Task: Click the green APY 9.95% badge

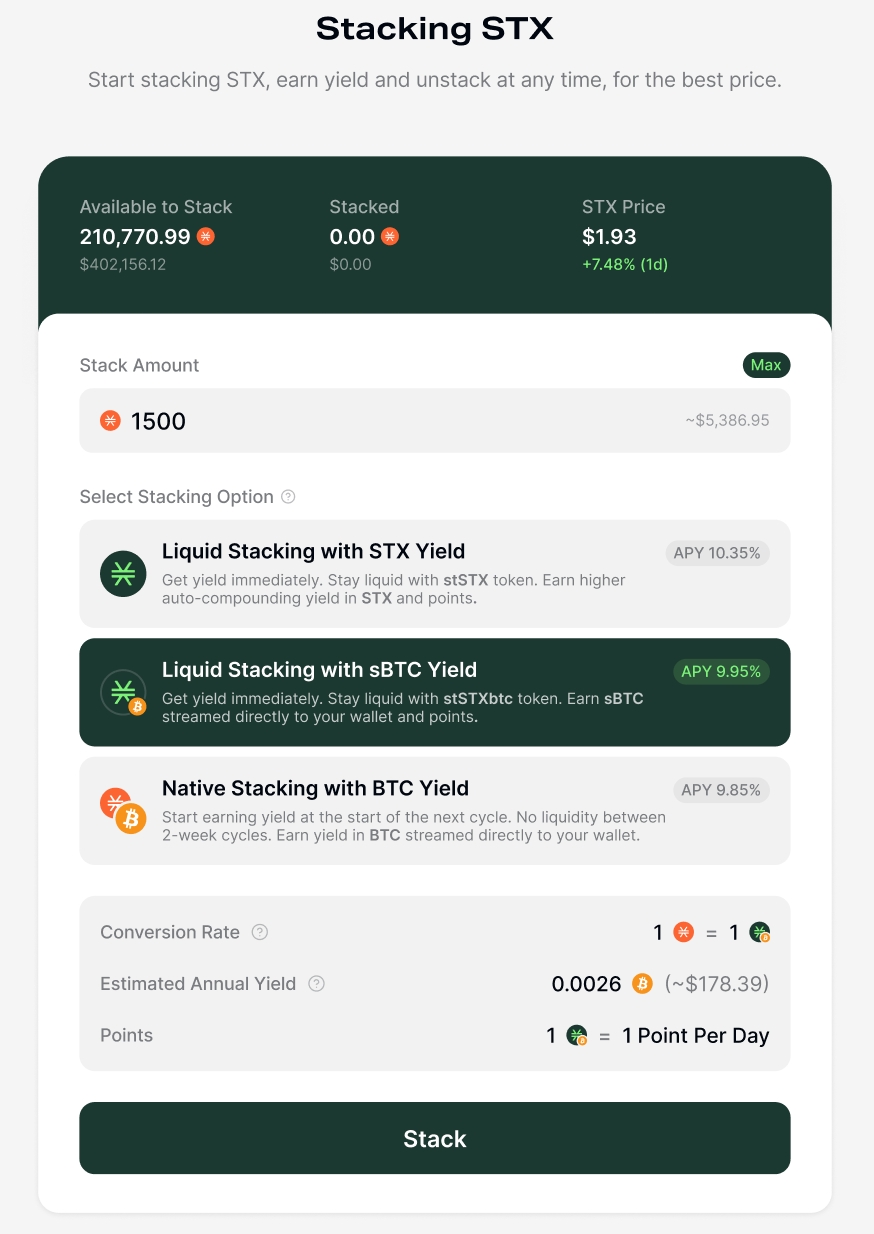Action: tap(721, 672)
